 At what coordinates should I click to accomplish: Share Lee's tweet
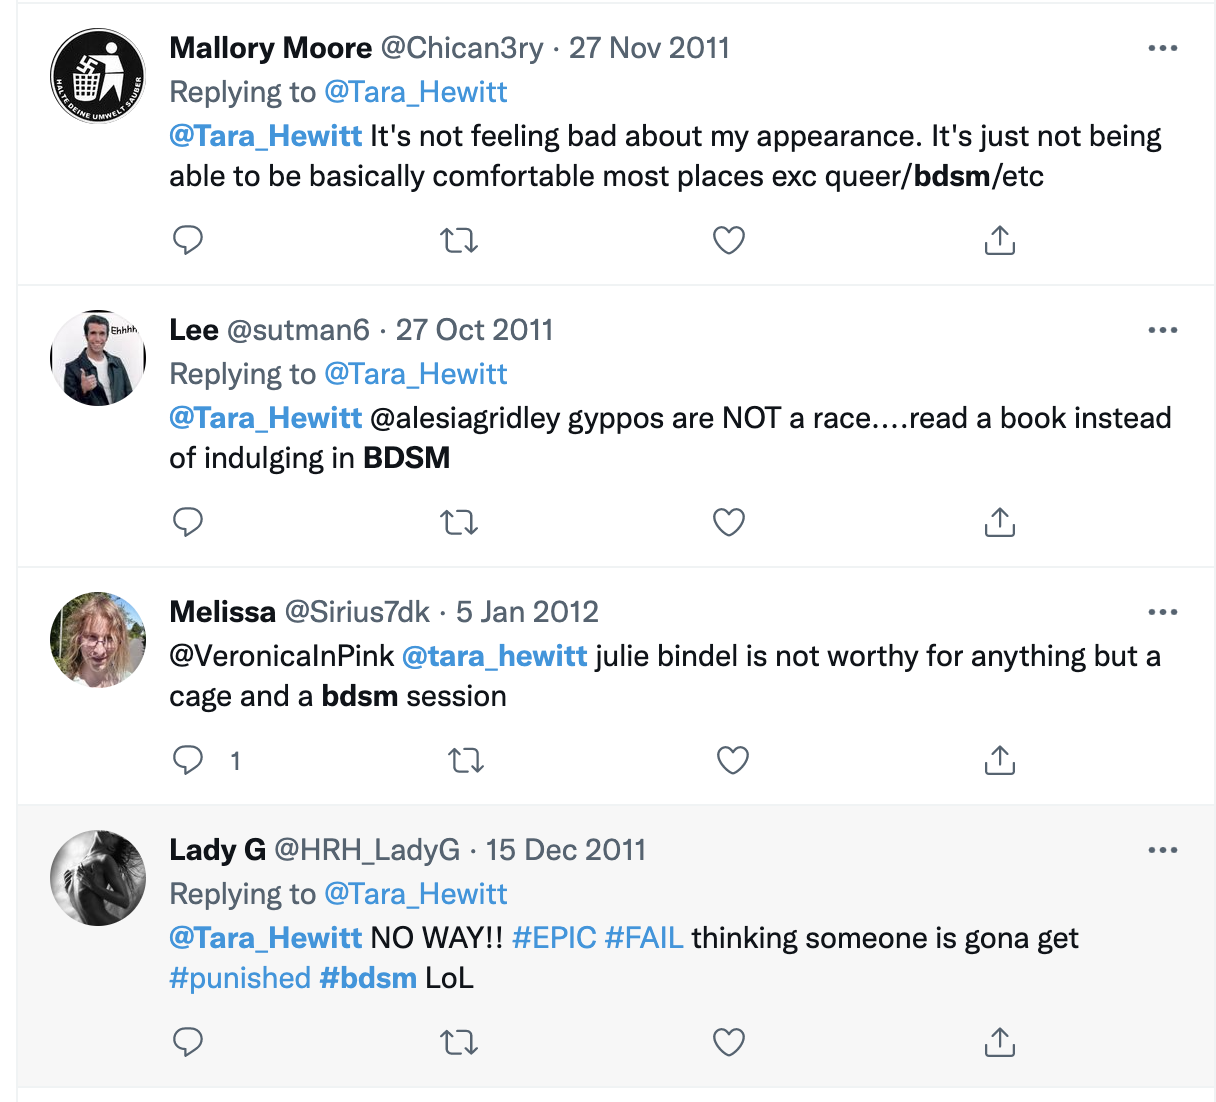[x=999, y=522]
